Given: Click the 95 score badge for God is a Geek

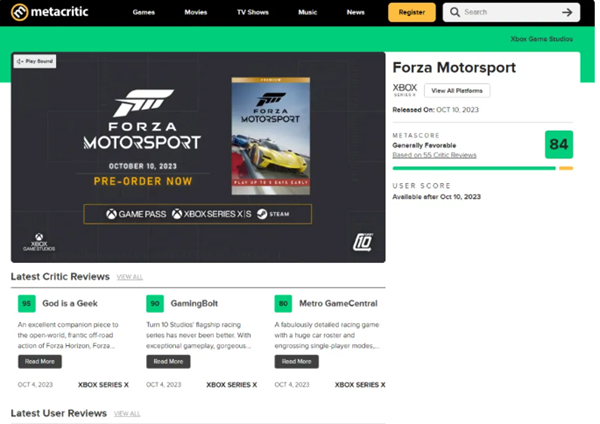Looking at the screenshot, I should tap(27, 303).
